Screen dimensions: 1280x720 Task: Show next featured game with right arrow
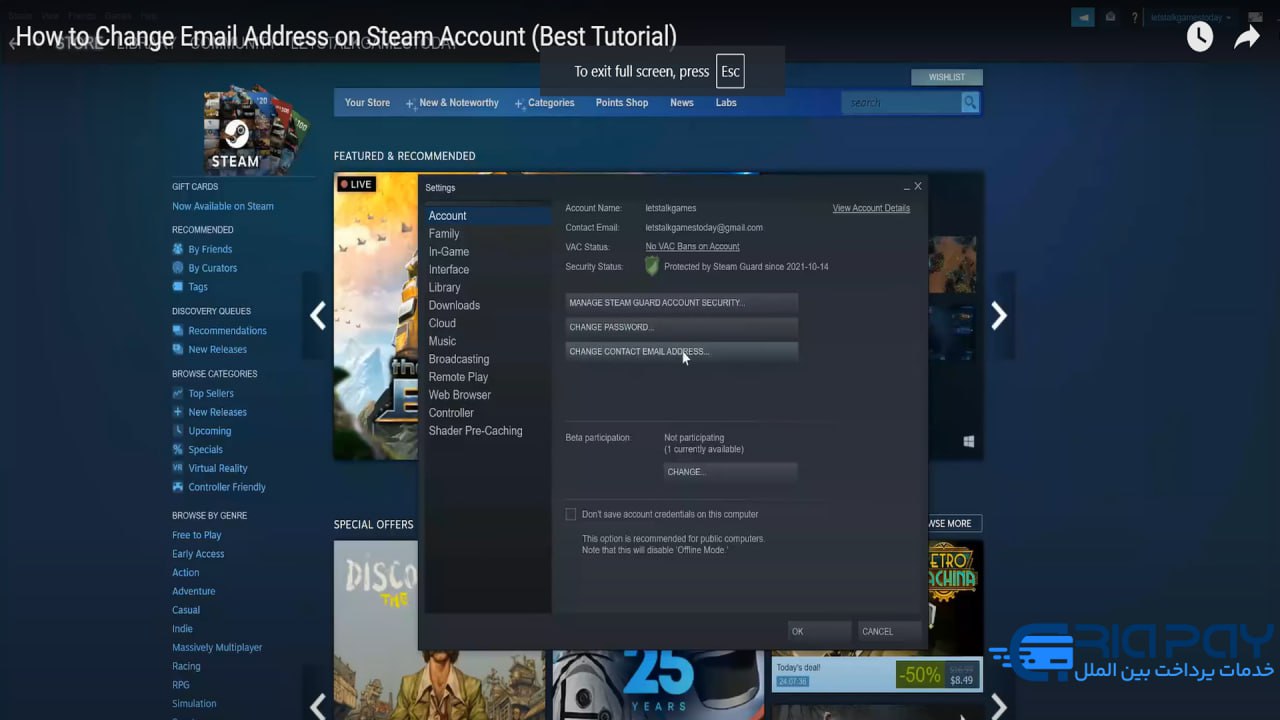pyautogui.click(x=998, y=316)
